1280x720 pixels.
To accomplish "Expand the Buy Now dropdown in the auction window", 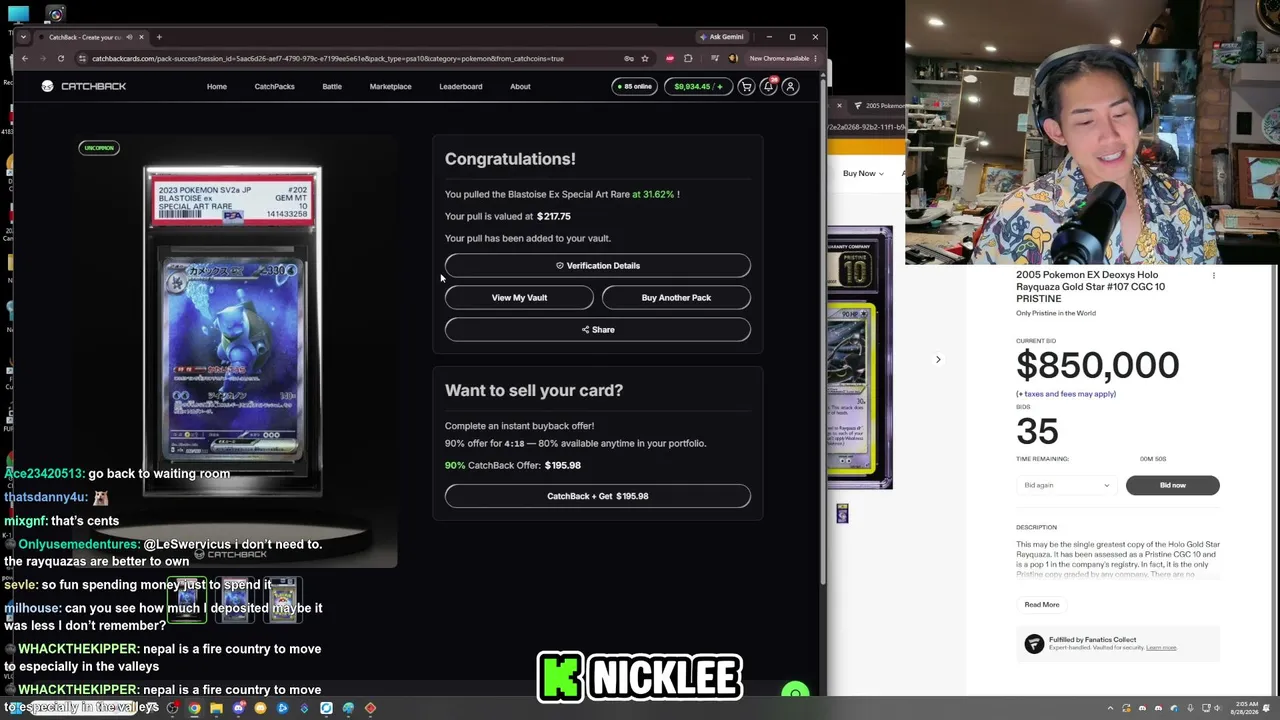I will [x=863, y=173].
